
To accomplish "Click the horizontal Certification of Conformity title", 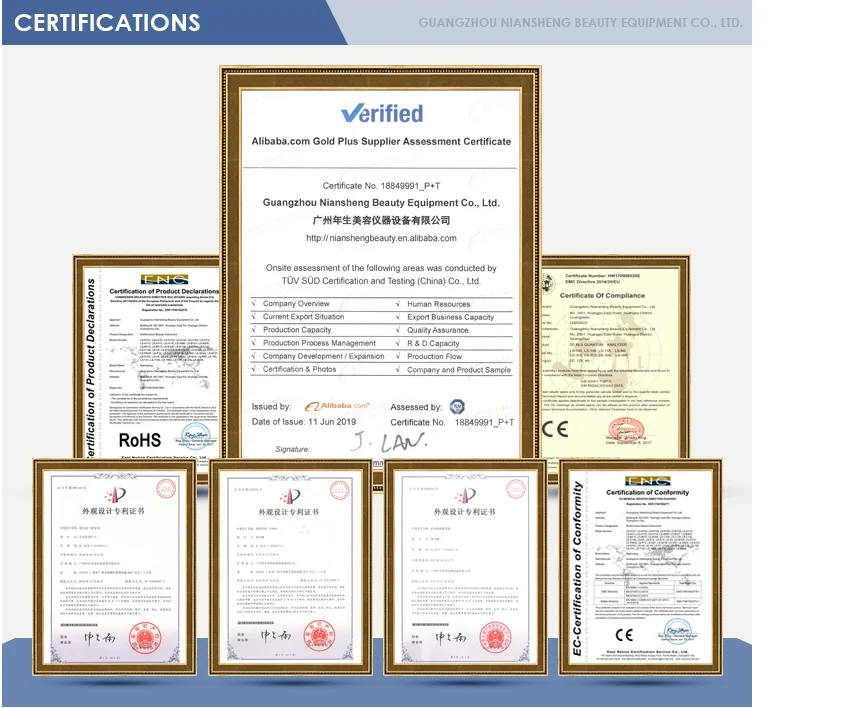I will (647, 492).
